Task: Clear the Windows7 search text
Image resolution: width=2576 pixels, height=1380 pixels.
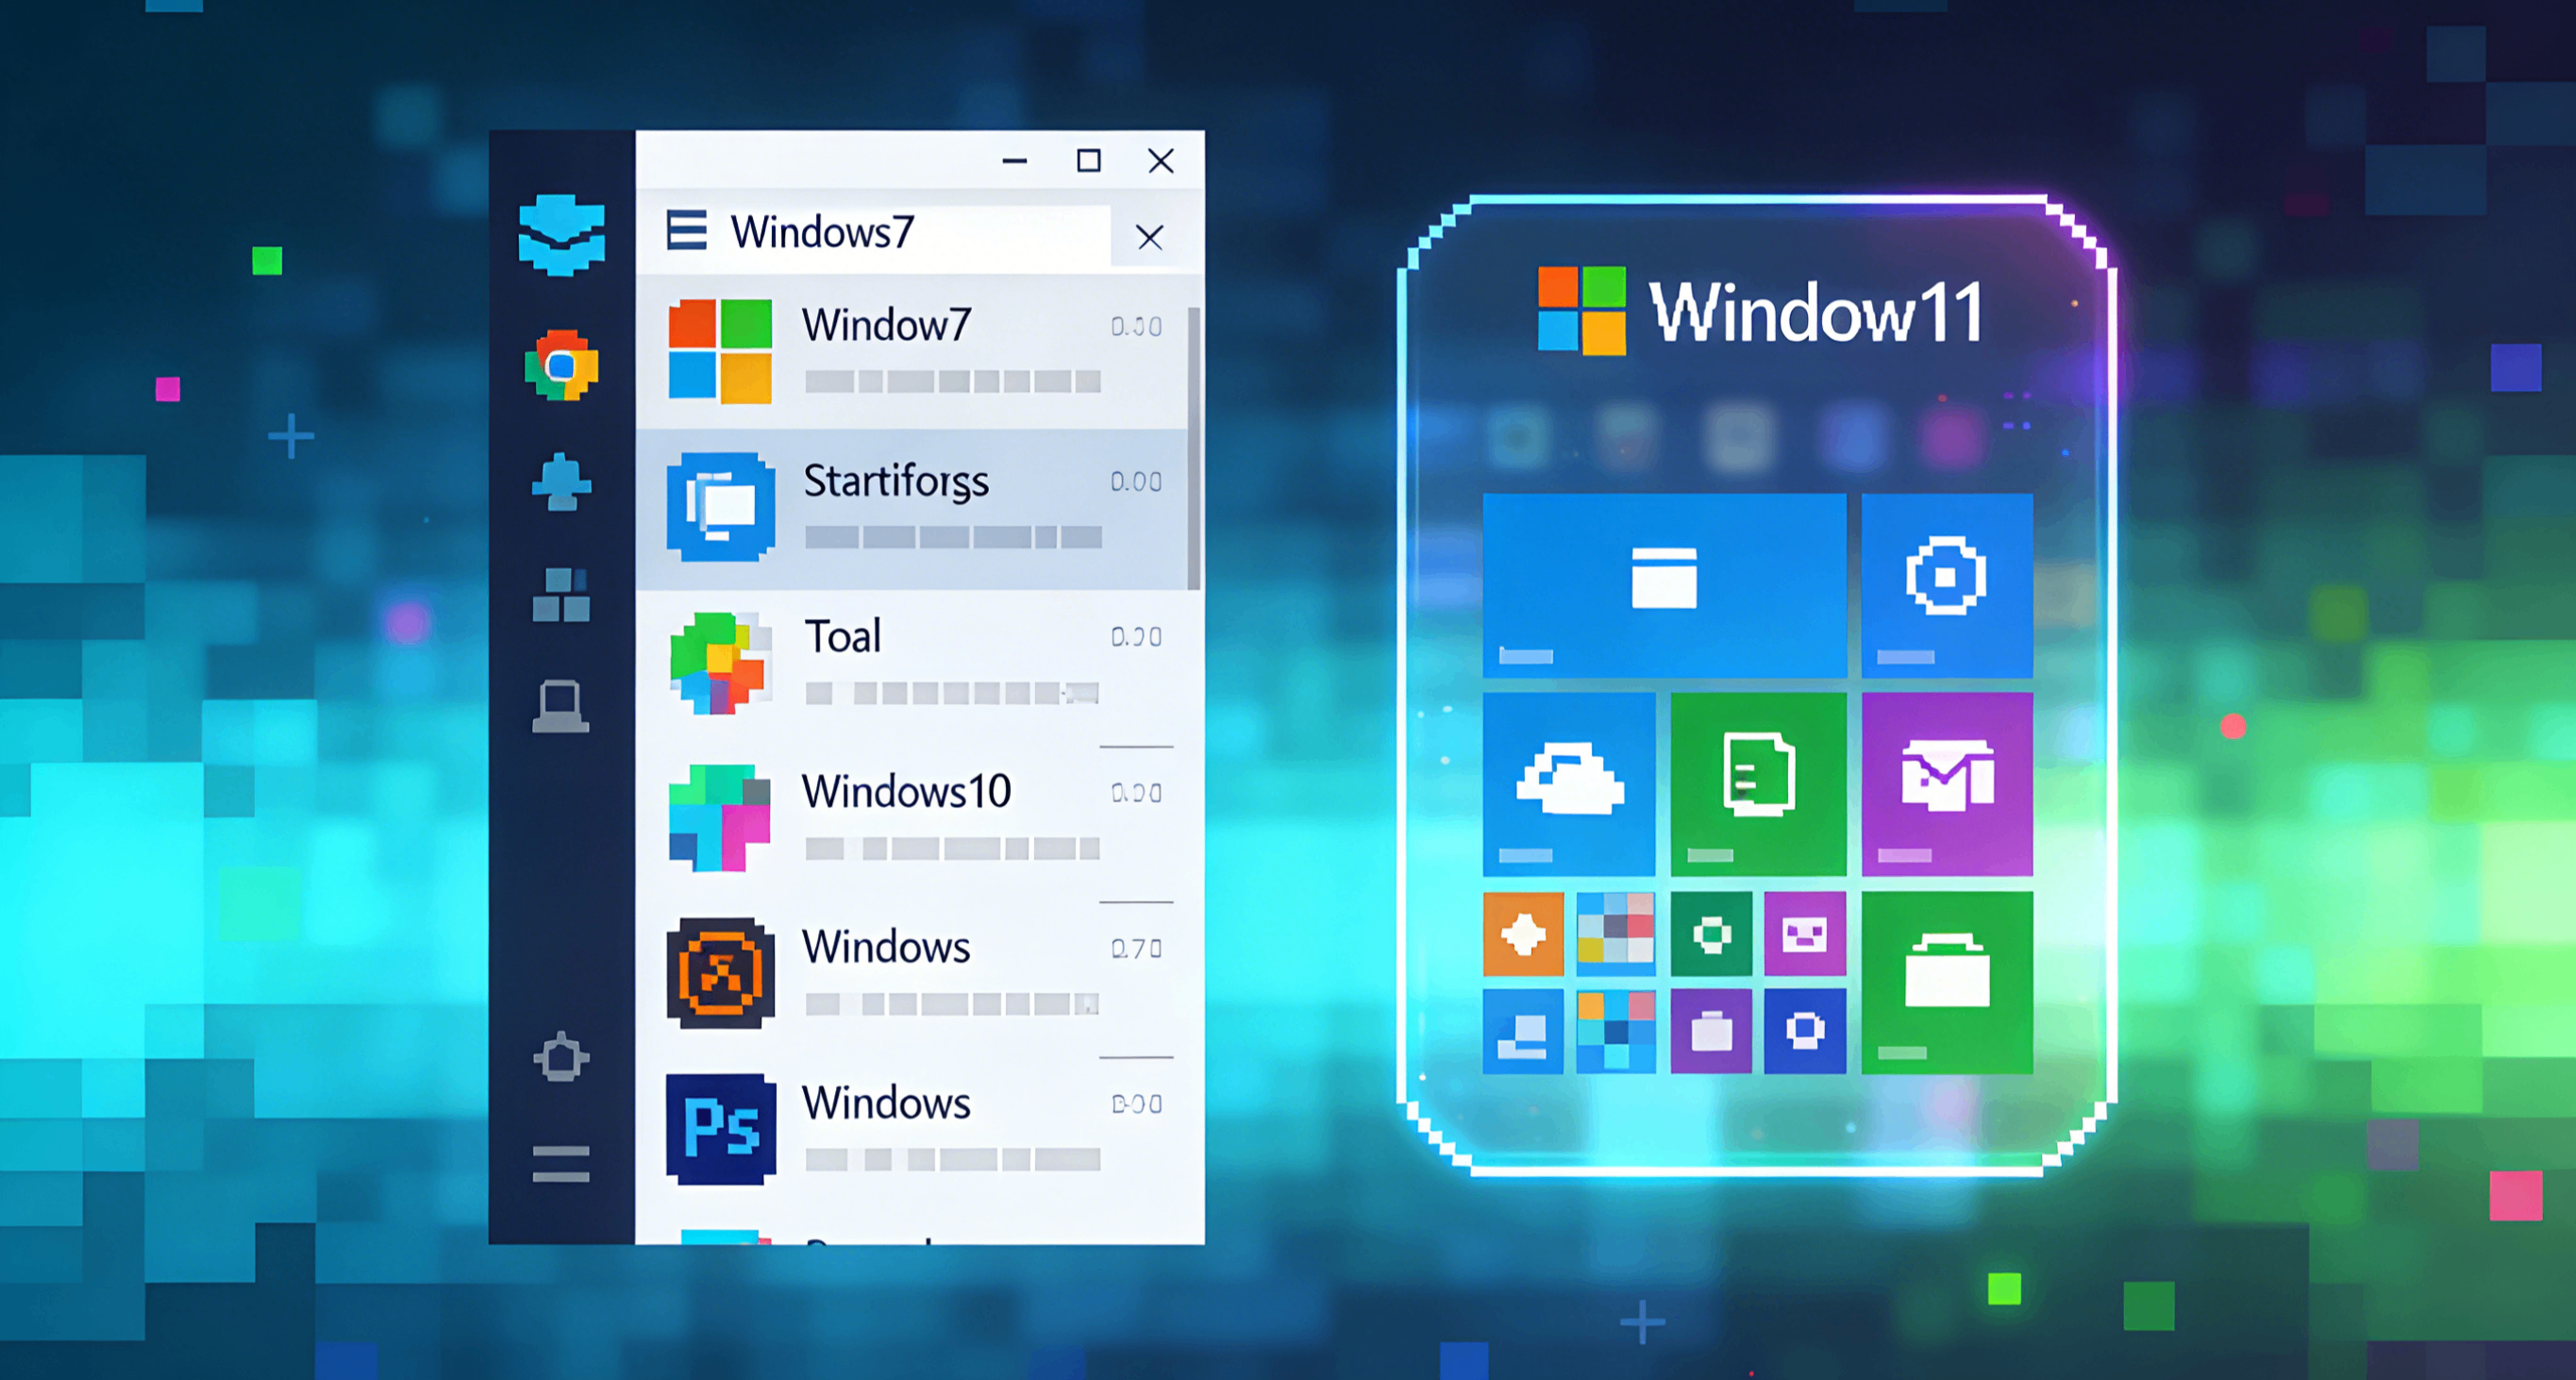Action: click(x=1150, y=237)
